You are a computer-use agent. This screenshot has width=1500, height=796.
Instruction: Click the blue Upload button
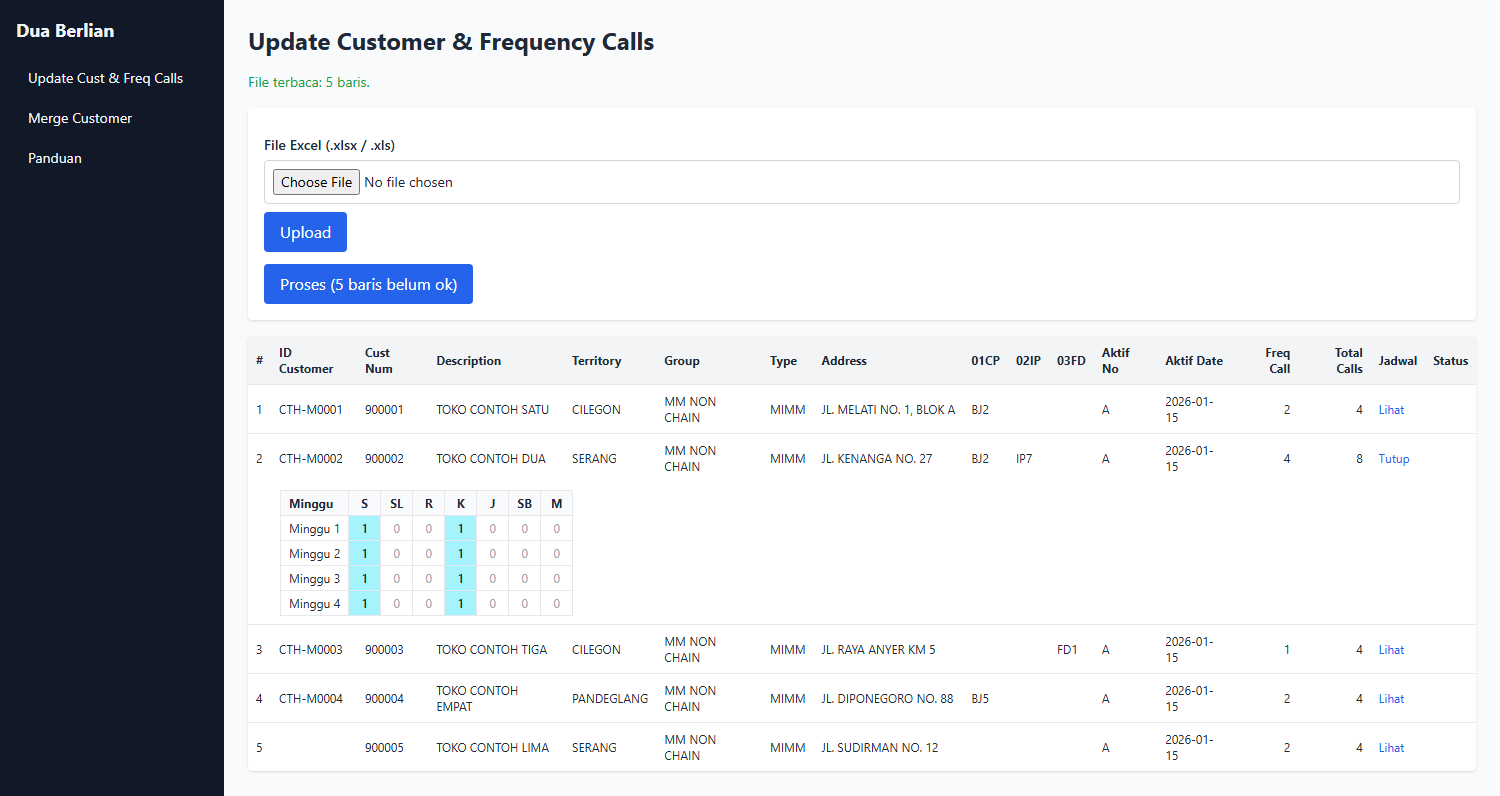pos(305,232)
